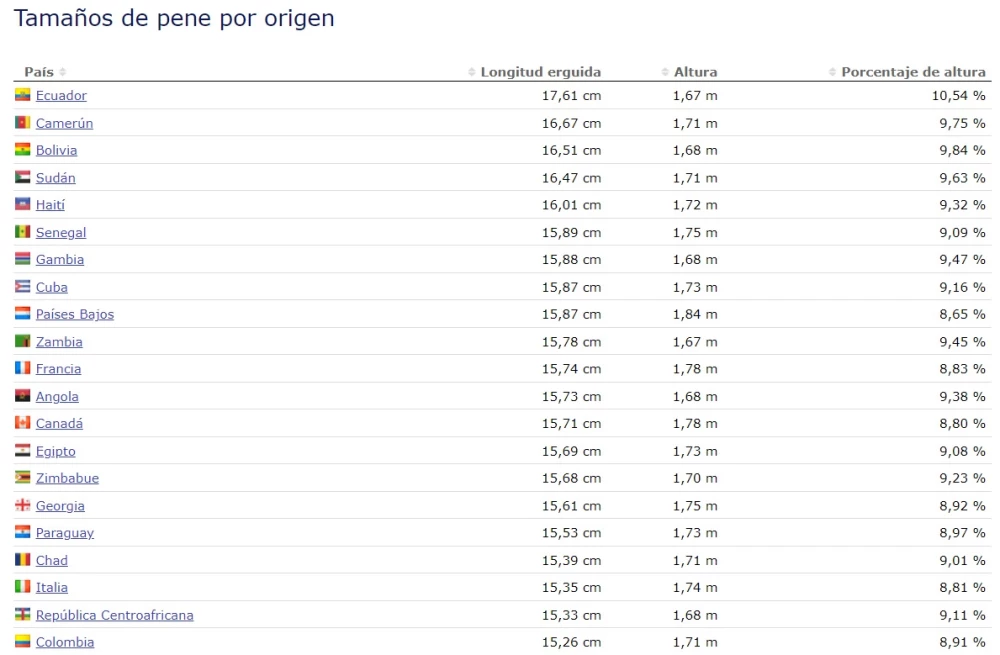Click the Sudán flag icon
This screenshot has height=655, width=1000.
(x=22, y=177)
